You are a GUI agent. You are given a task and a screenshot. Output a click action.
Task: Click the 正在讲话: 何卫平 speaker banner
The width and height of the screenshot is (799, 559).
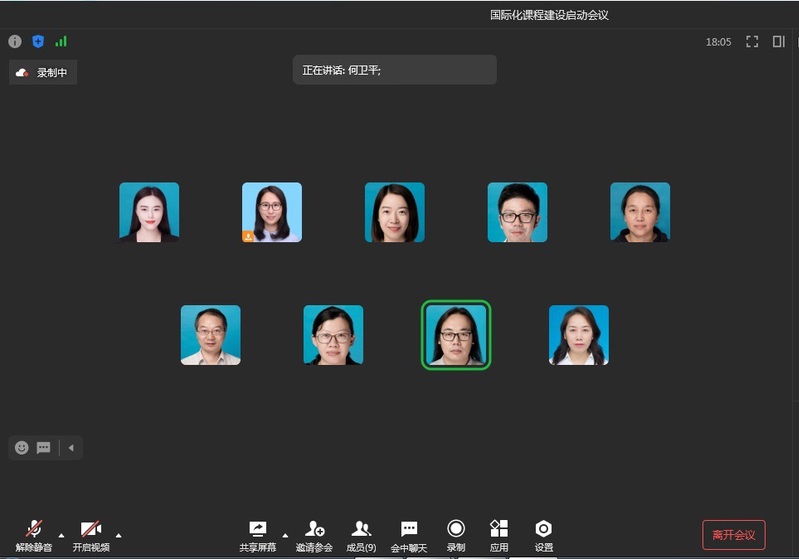click(394, 70)
